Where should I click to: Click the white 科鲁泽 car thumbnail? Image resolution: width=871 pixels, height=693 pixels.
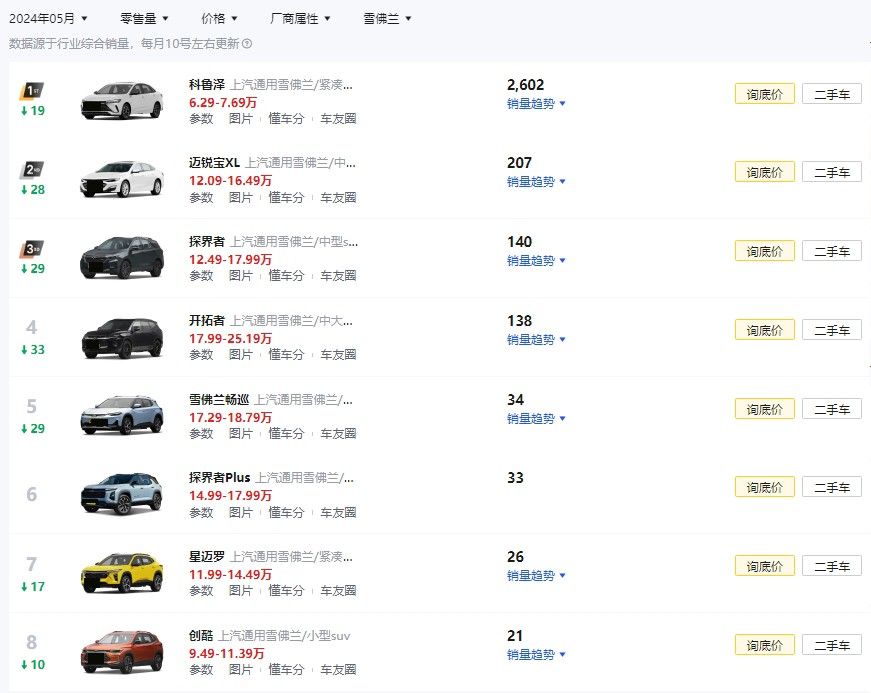coord(121,99)
